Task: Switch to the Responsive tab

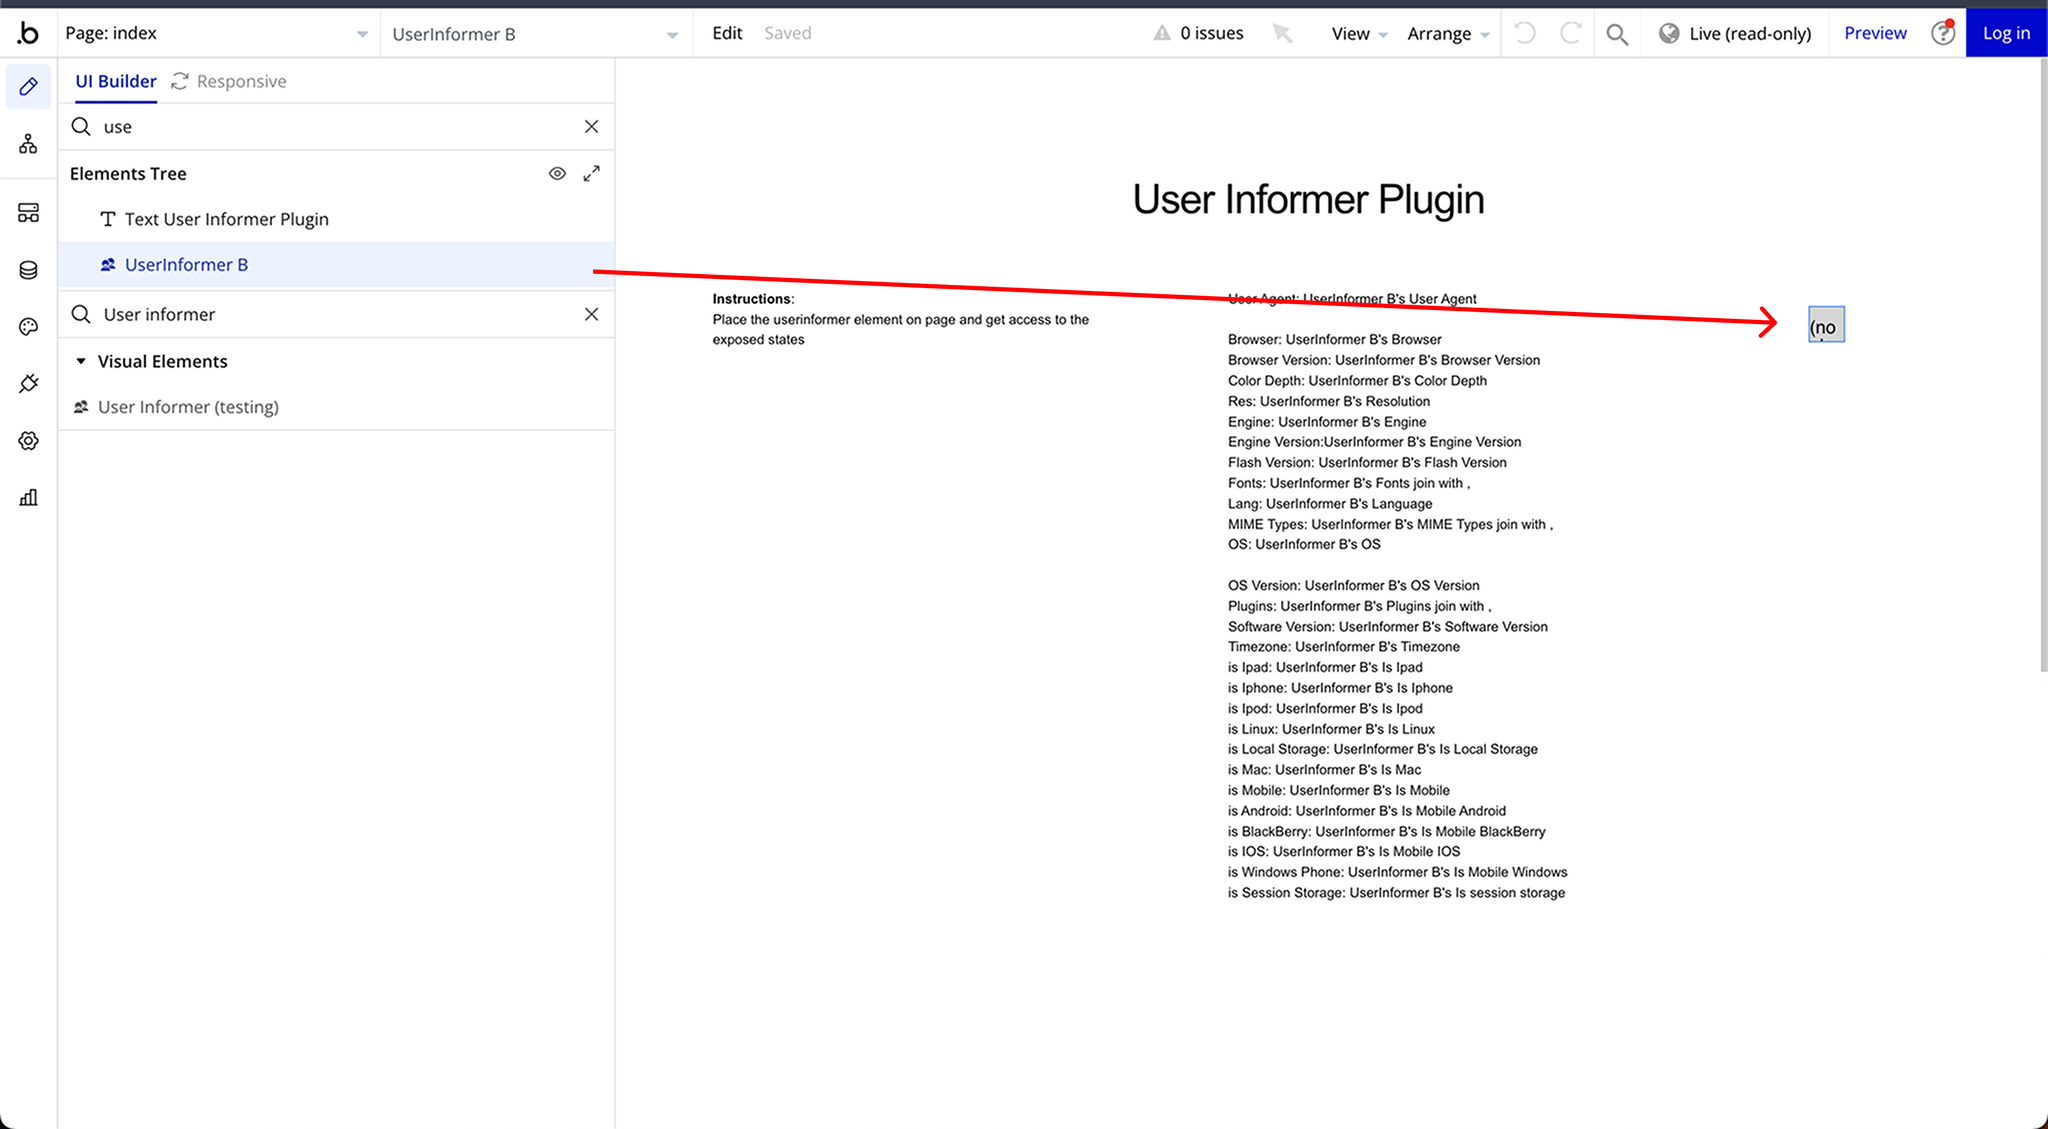Action: 229,81
